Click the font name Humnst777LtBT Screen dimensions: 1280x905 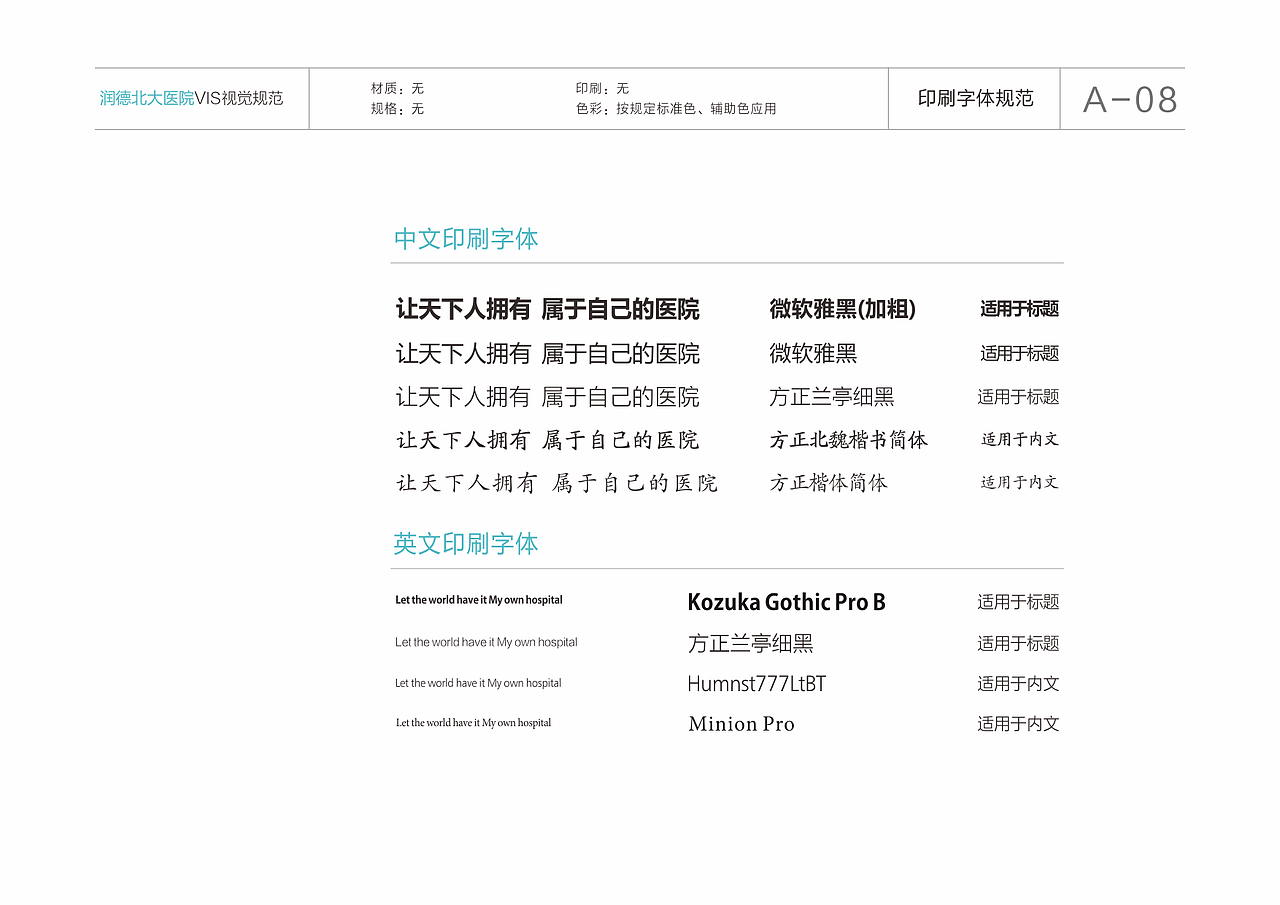tap(757, 684)
